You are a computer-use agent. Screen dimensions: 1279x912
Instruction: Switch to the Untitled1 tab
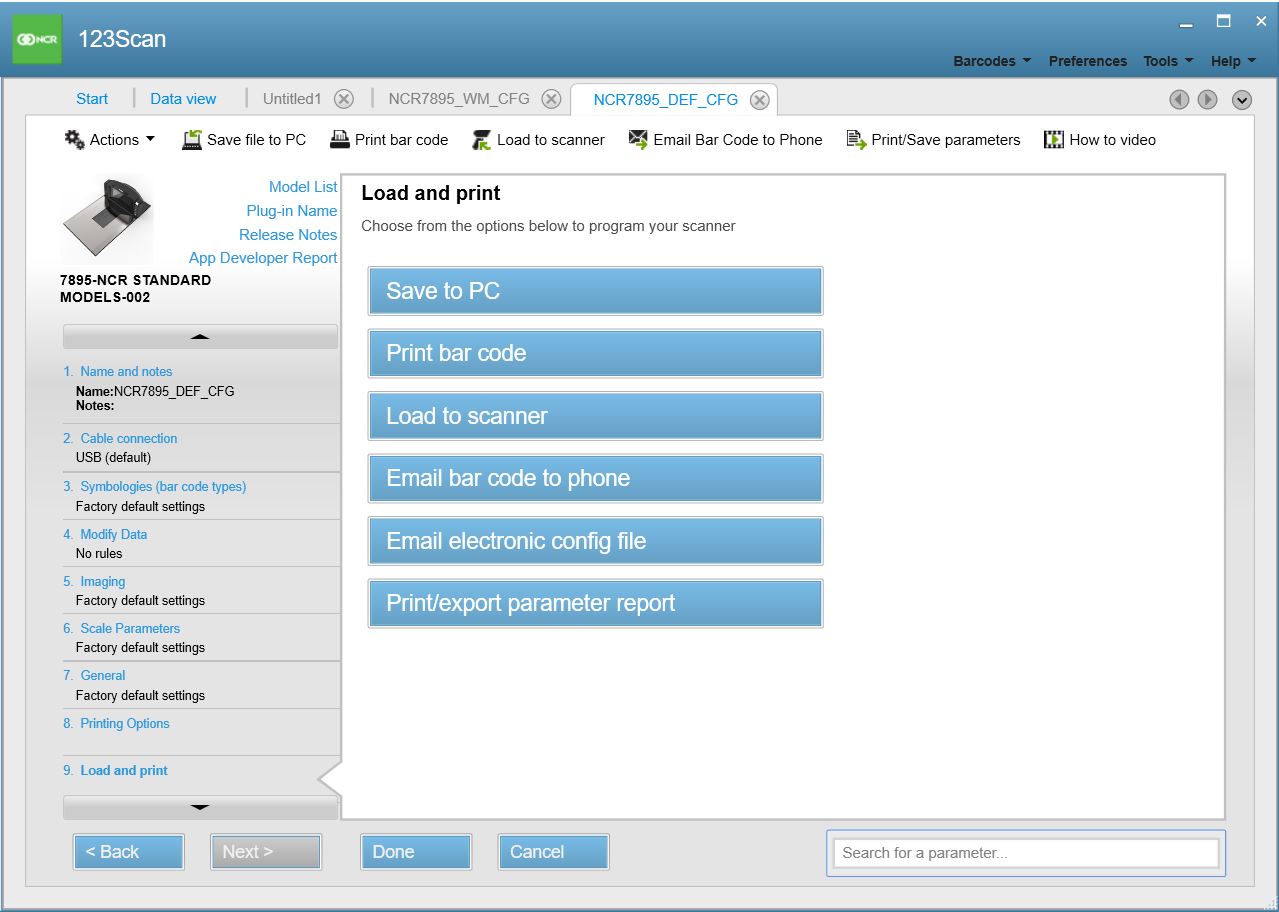pos(292,99)
